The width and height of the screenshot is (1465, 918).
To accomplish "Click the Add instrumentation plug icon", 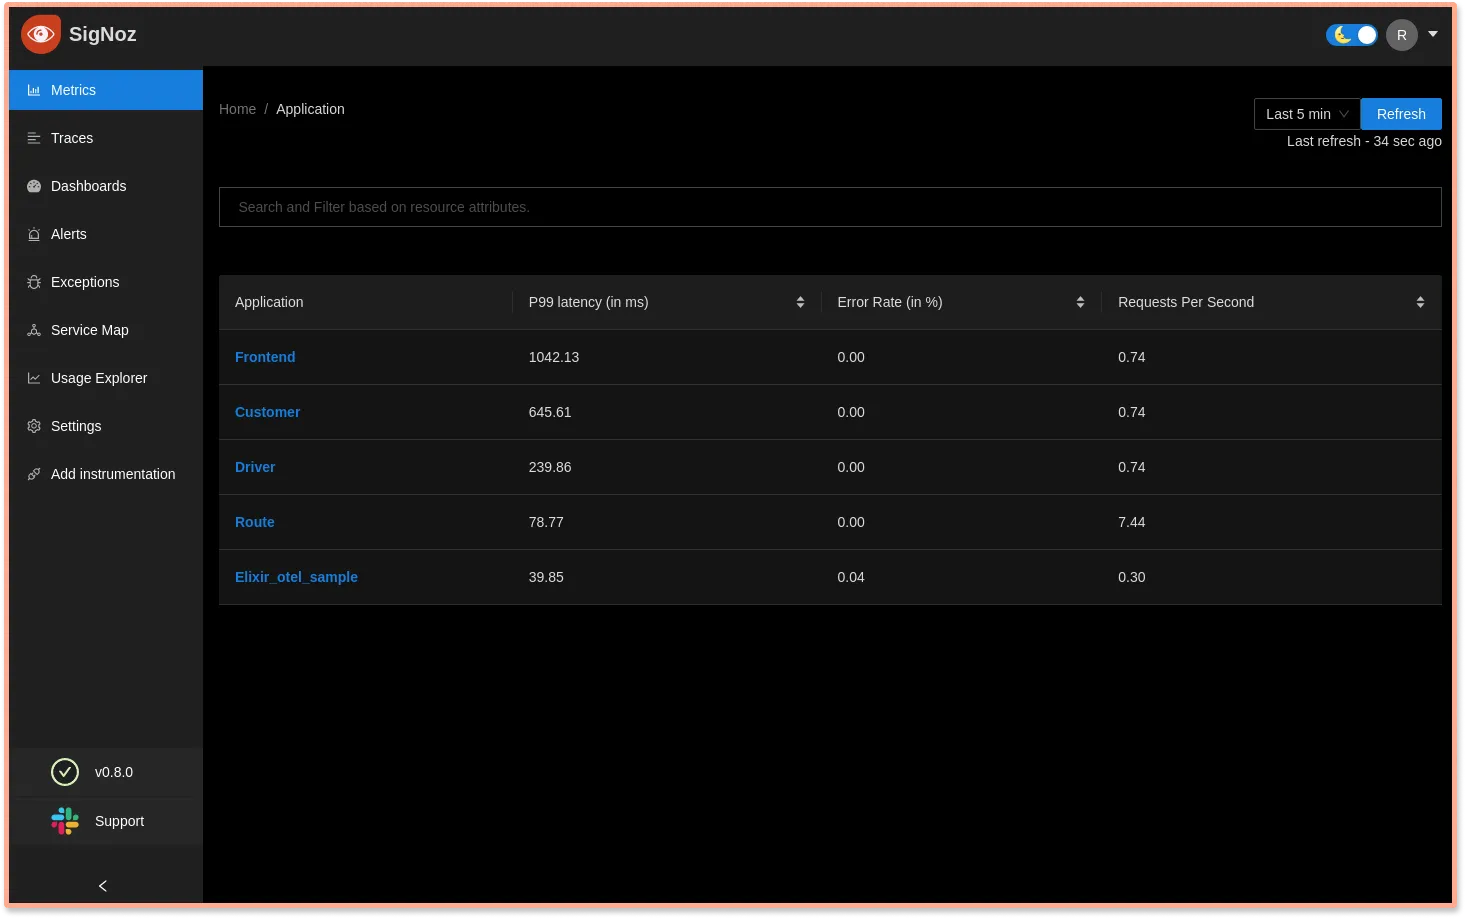I will pyautogui.click(x=34, y=474).
